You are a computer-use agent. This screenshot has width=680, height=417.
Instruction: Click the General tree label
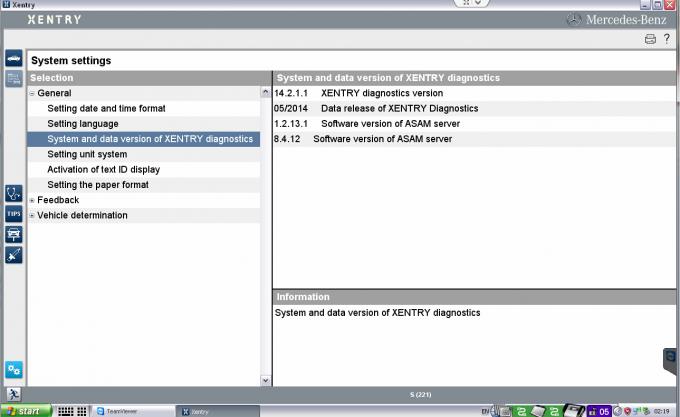click(54, 93)
